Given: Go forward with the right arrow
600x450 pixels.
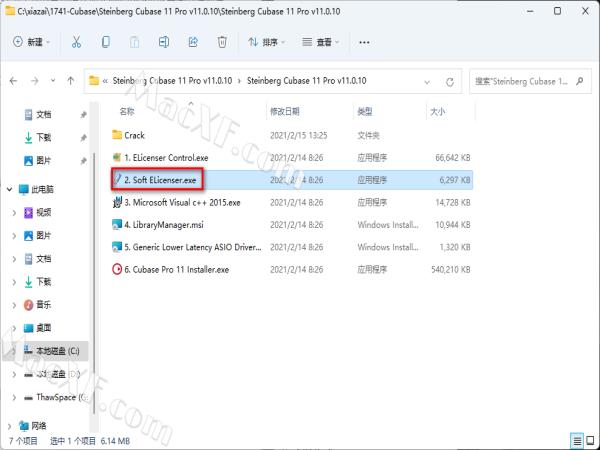Looking at the screenshot, I should 35,81.
